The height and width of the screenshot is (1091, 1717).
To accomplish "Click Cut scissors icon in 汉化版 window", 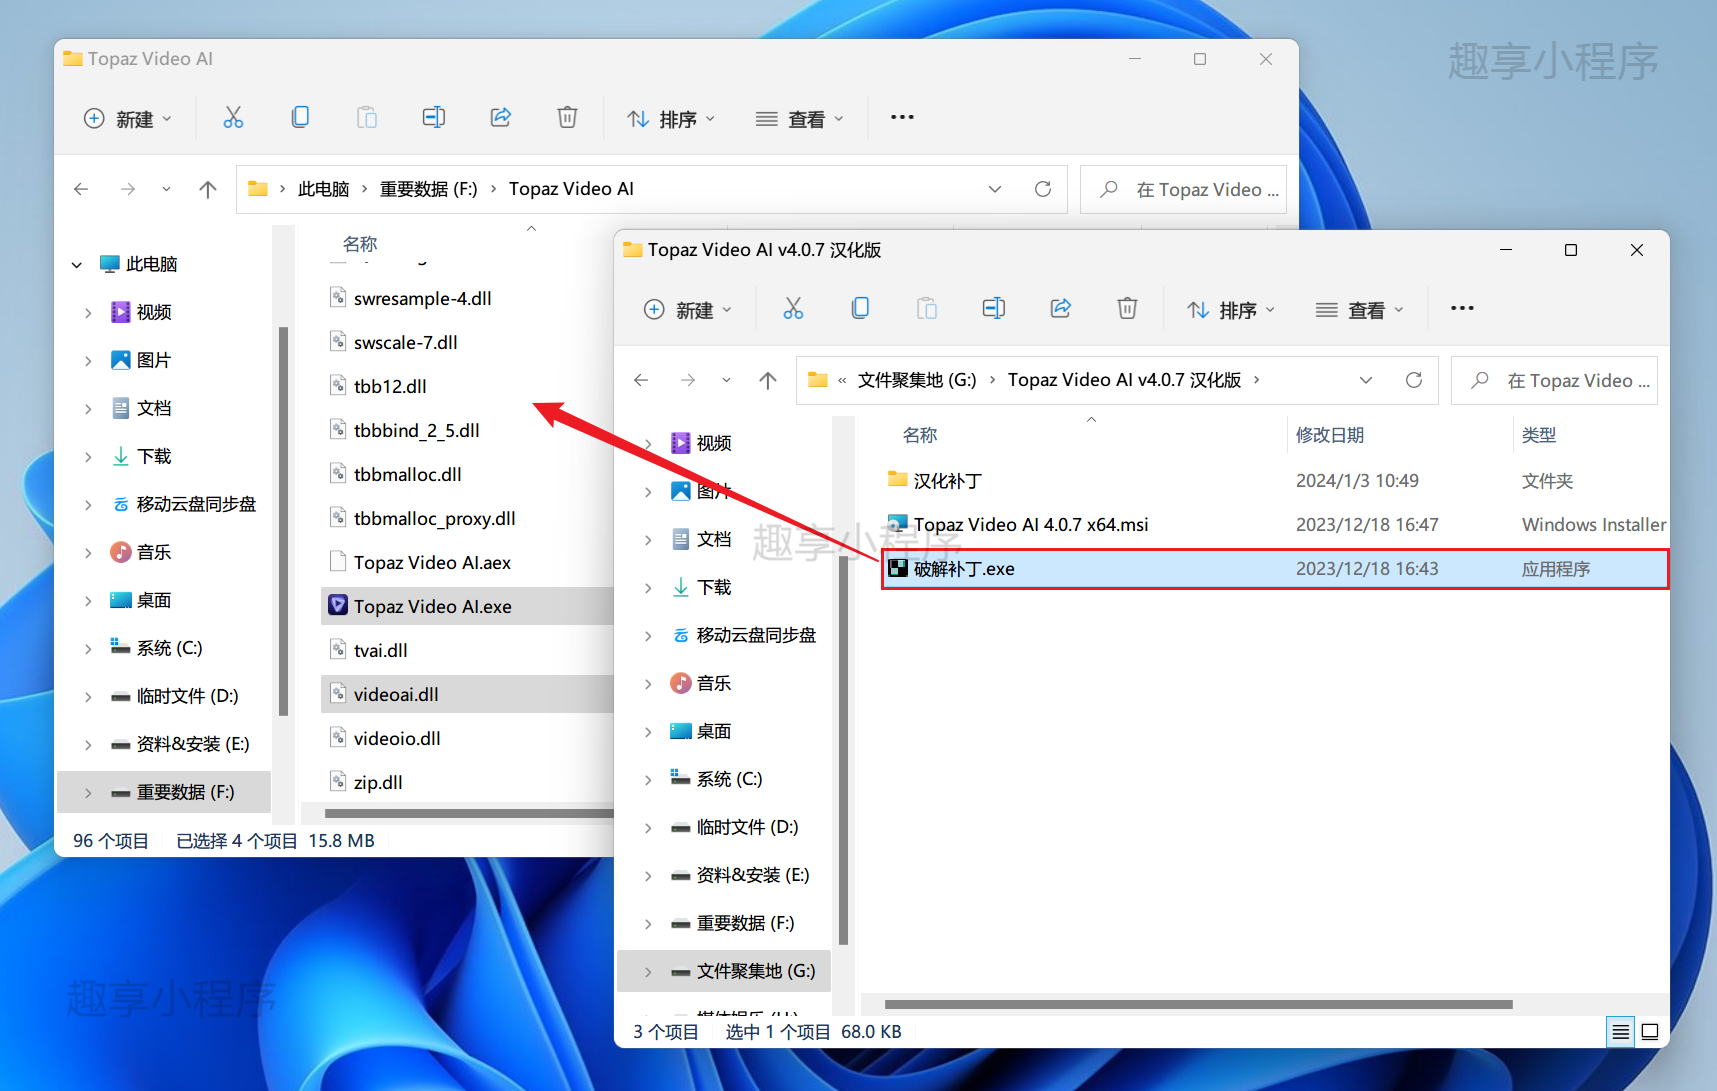I will click(793, 309).
